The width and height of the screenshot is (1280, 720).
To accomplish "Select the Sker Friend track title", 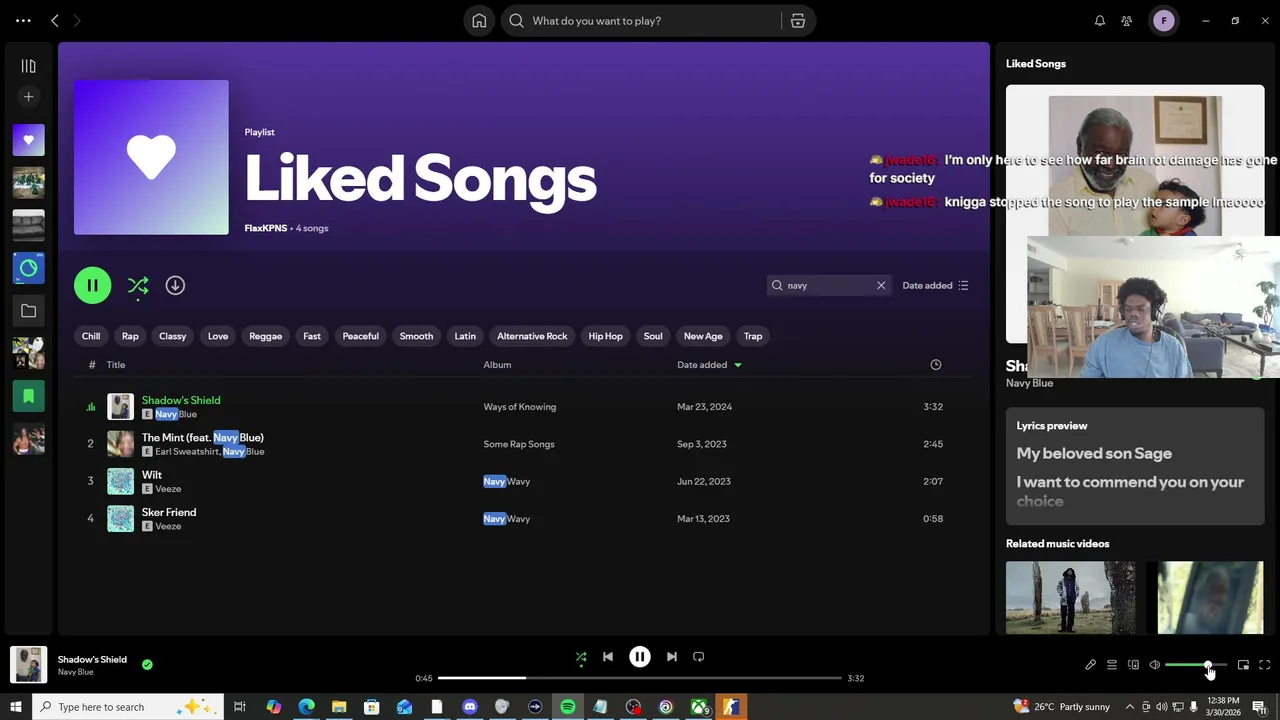I will click(169, 512).
